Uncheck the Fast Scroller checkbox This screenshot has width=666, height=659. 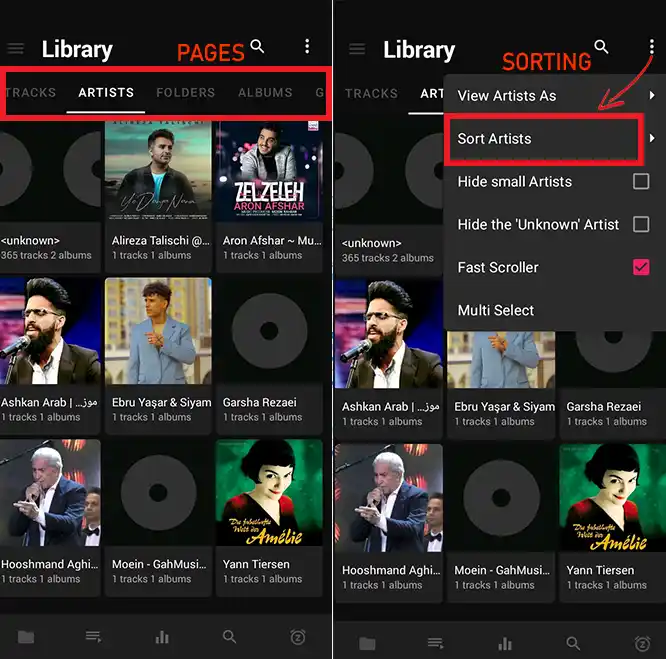tap(641, 267)
